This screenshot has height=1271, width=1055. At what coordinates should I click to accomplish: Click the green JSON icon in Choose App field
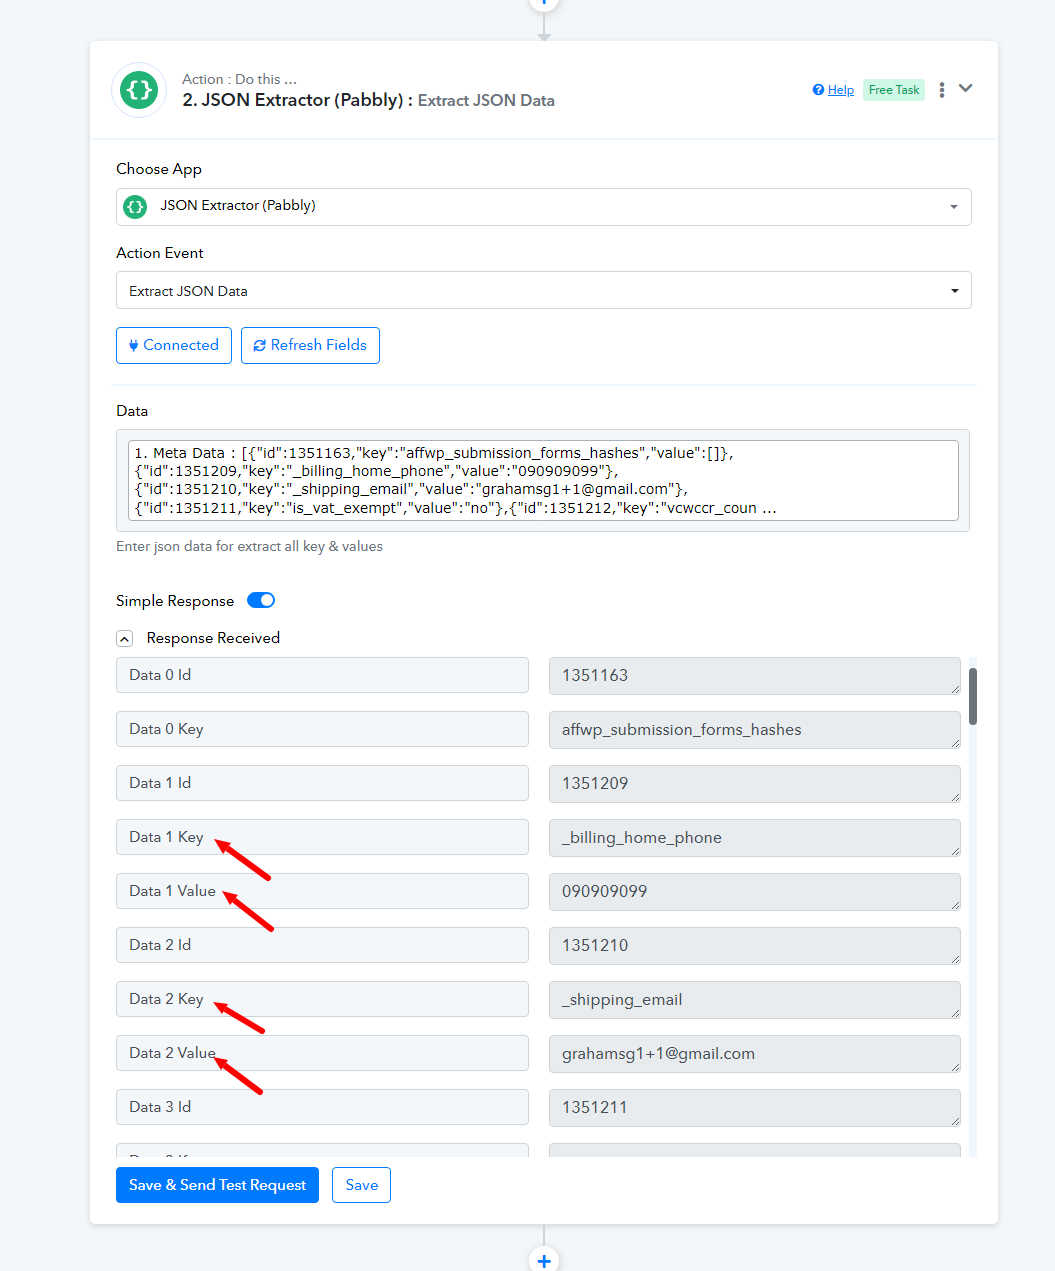click(x=135, y=207)
